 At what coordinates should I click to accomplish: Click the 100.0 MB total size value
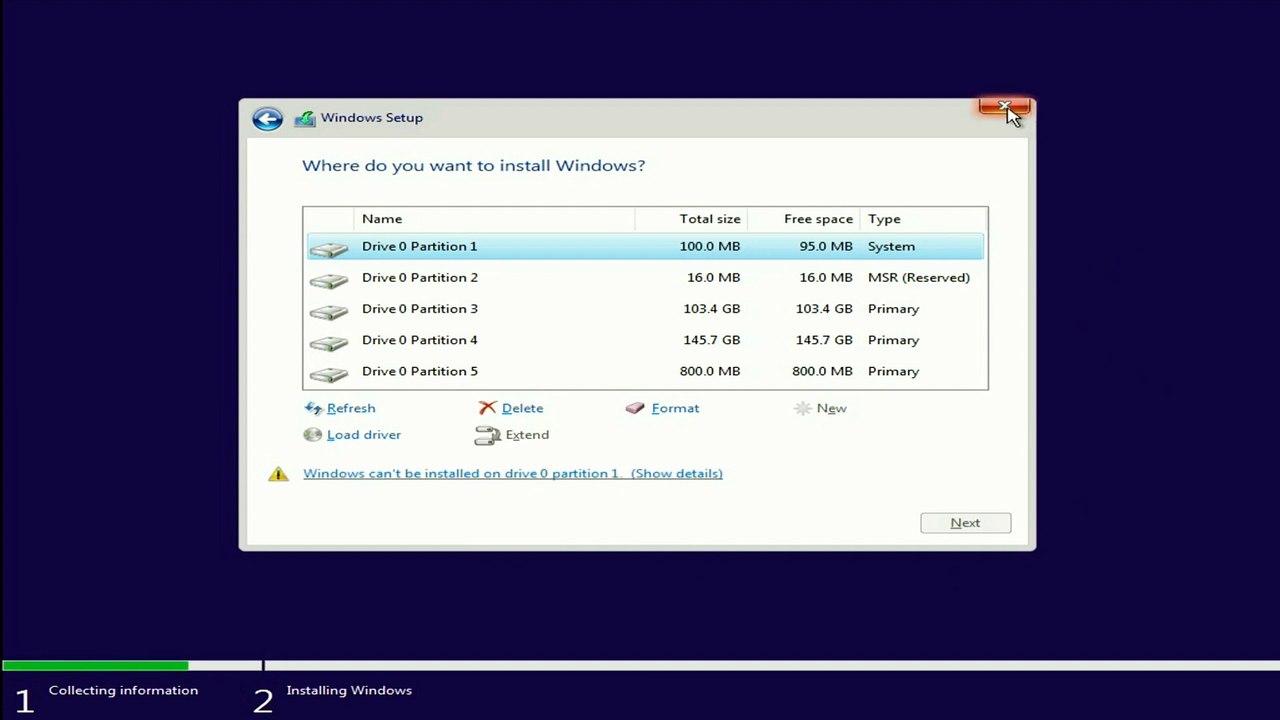point(710,246)
